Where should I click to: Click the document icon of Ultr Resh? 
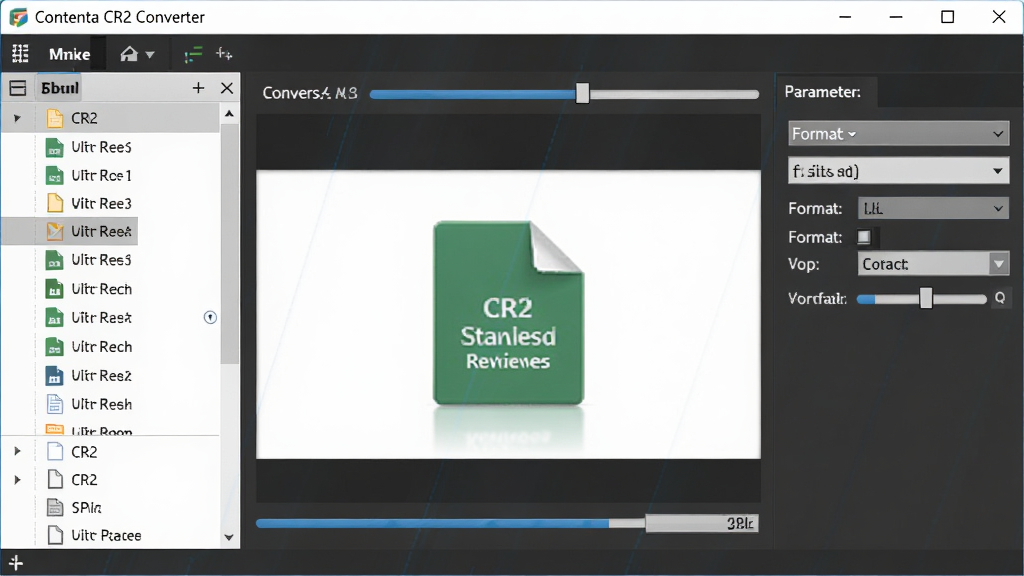[x=55, y=404]
